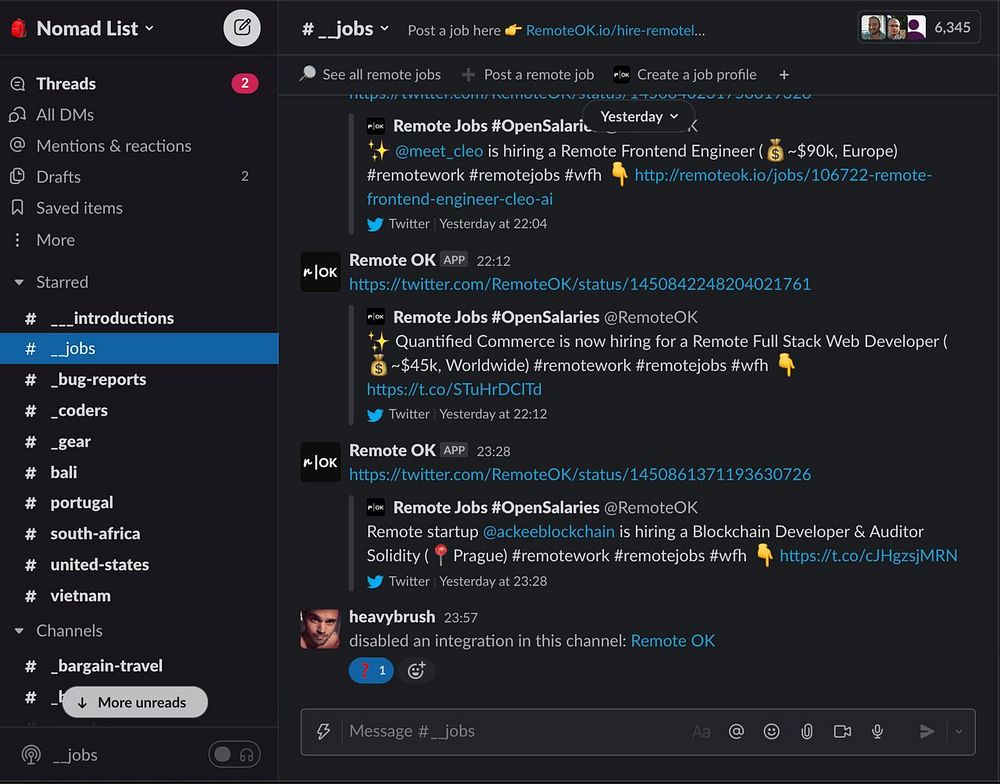Click the Remote OK integration link
This screenshot has height=784, width=1000.
click(672, 640)
